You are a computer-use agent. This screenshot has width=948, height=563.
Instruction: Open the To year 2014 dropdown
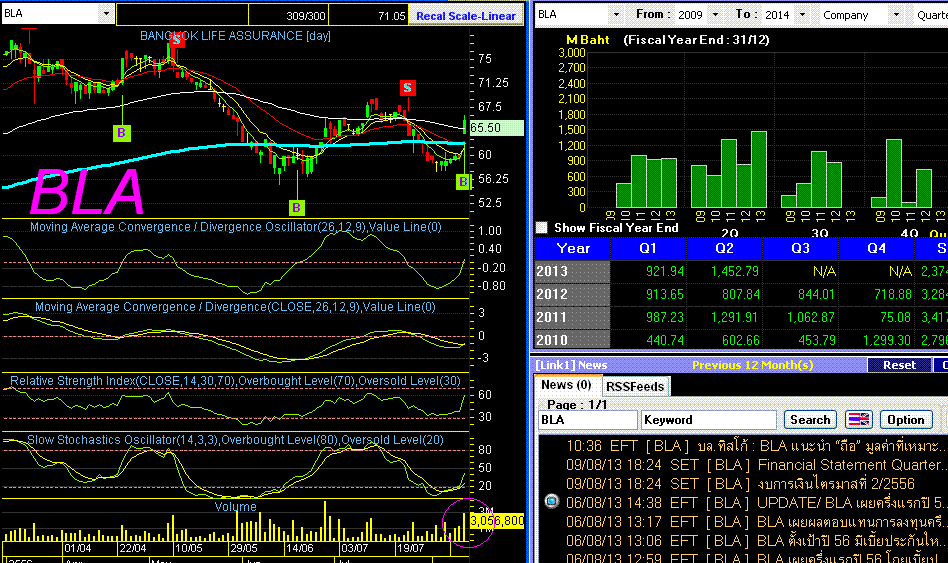802,15
